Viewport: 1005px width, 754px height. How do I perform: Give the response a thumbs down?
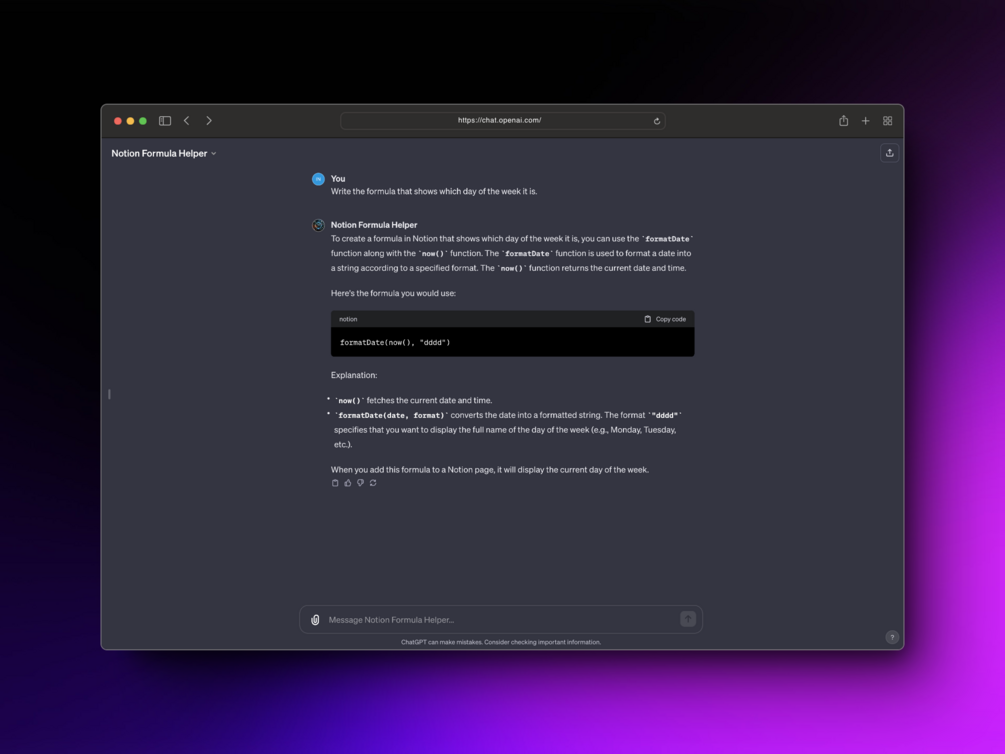point(360,483)
